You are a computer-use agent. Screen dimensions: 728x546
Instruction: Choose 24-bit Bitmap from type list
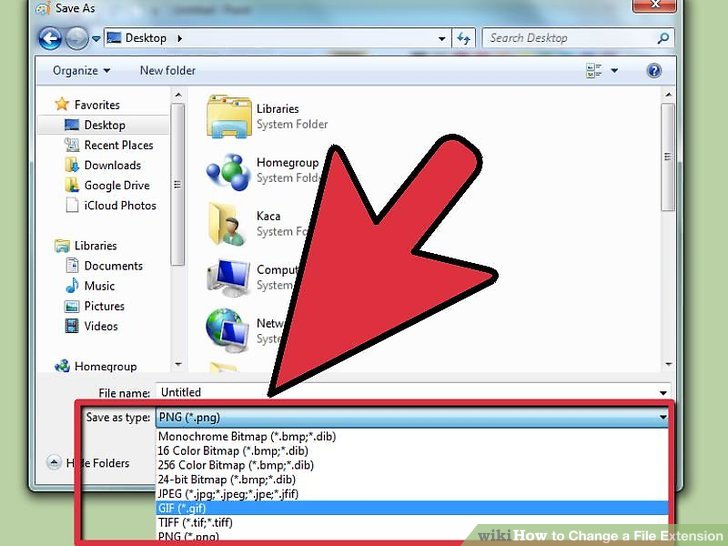tap(412, 480)
